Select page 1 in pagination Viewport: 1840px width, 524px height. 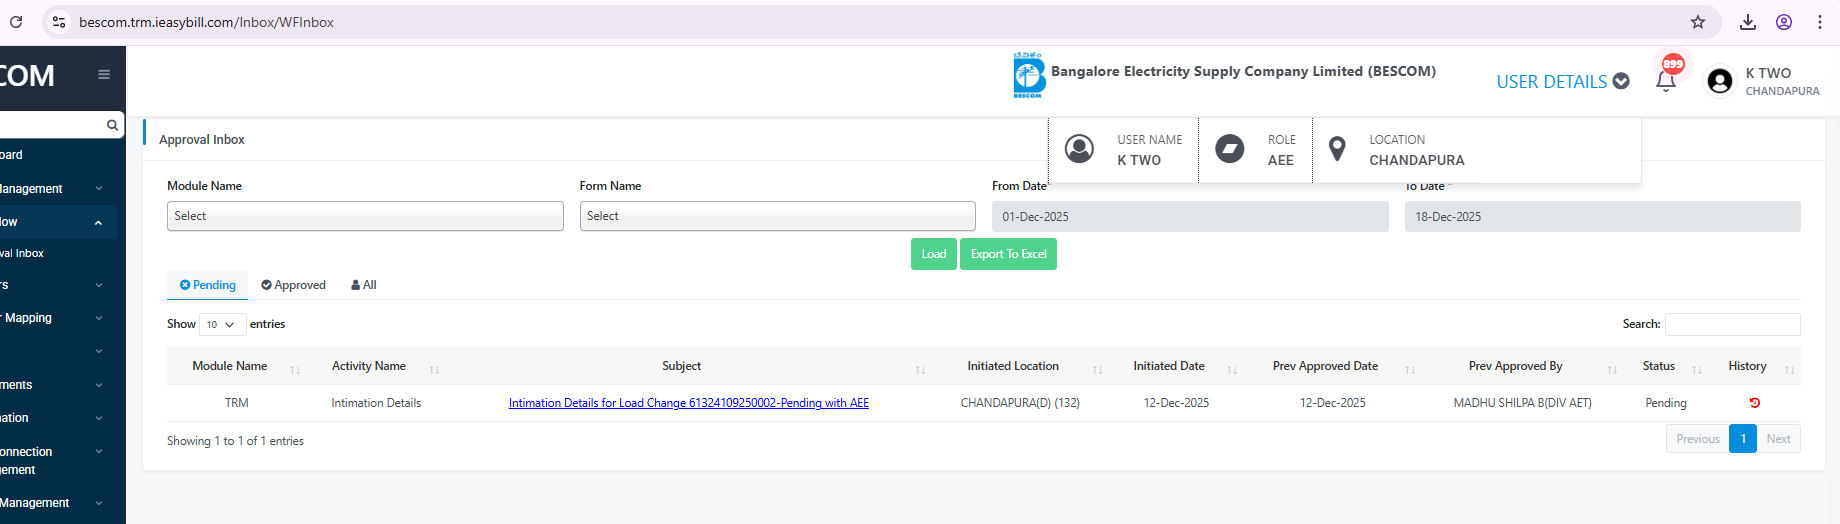1743,439
